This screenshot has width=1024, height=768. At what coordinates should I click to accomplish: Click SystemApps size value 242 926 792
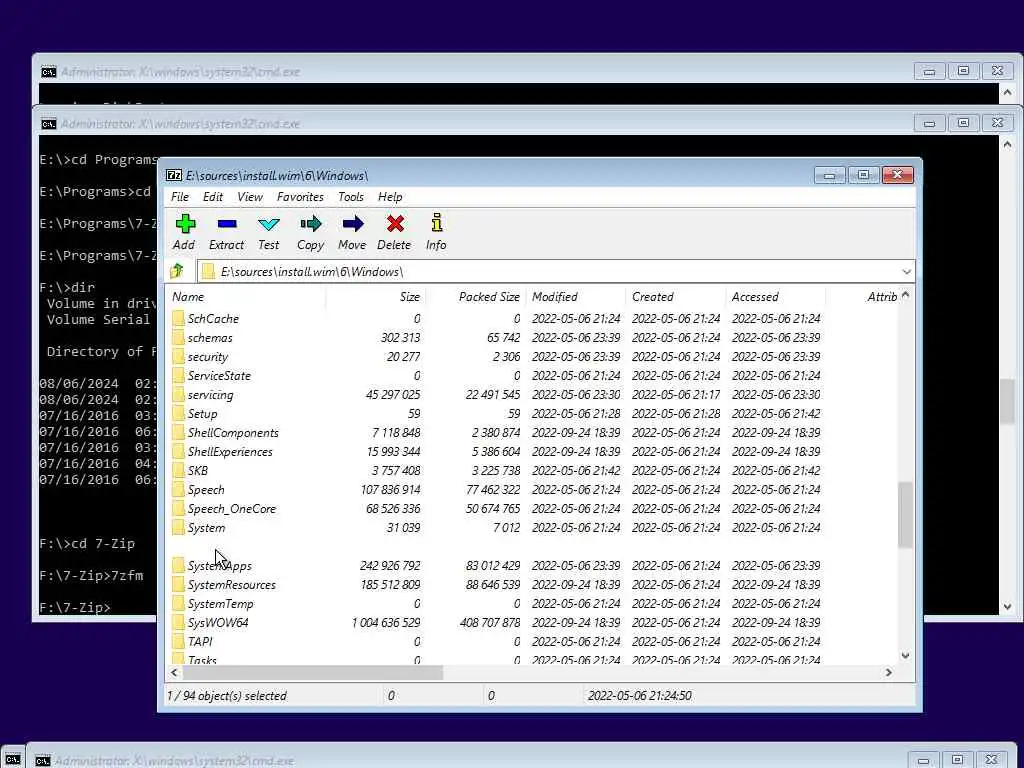coord(390,566)
